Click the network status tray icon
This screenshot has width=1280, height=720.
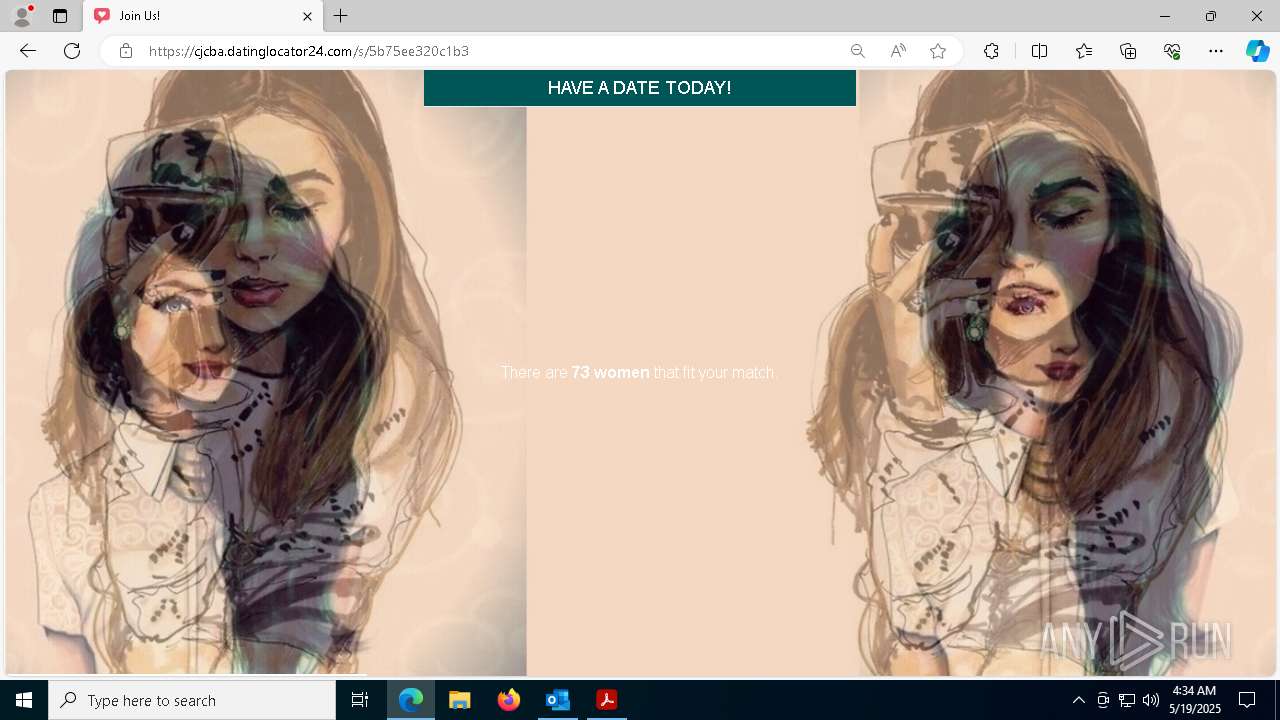[1127, 700]
